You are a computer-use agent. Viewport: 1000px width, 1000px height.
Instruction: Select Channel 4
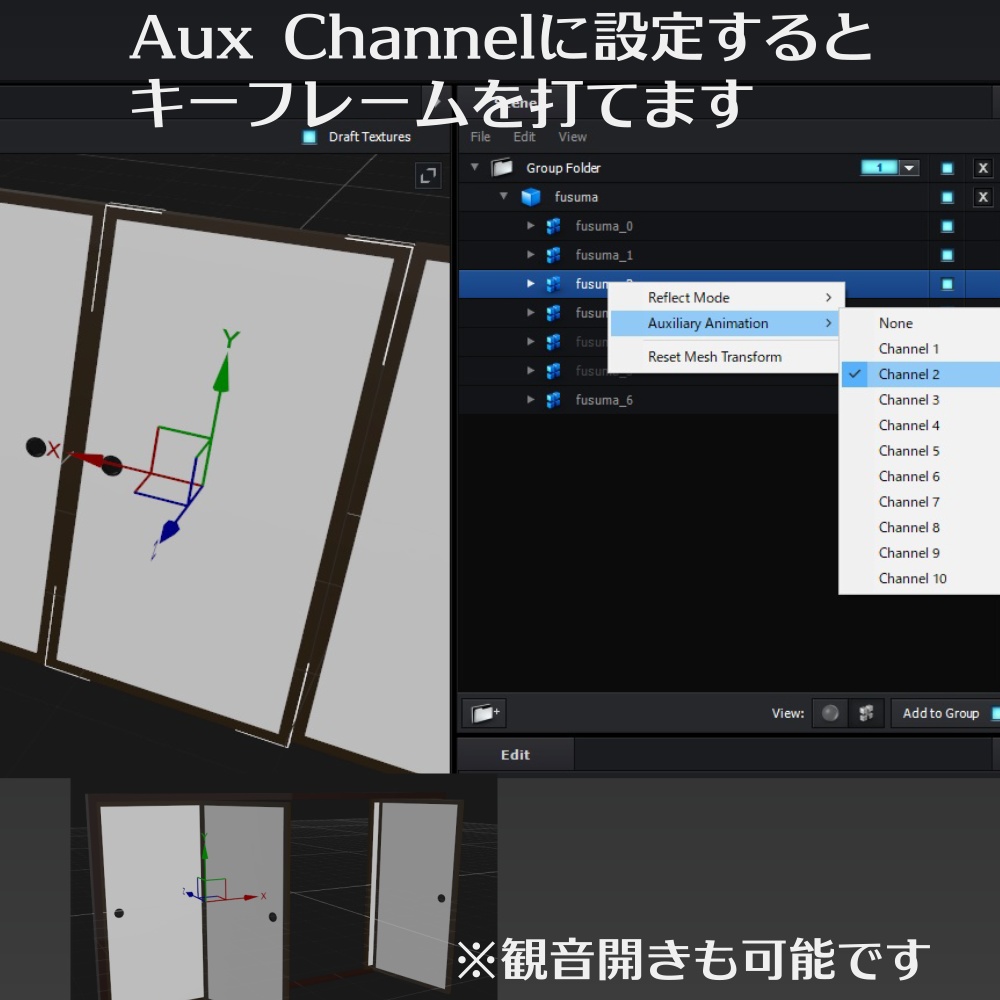click(920, 425)
